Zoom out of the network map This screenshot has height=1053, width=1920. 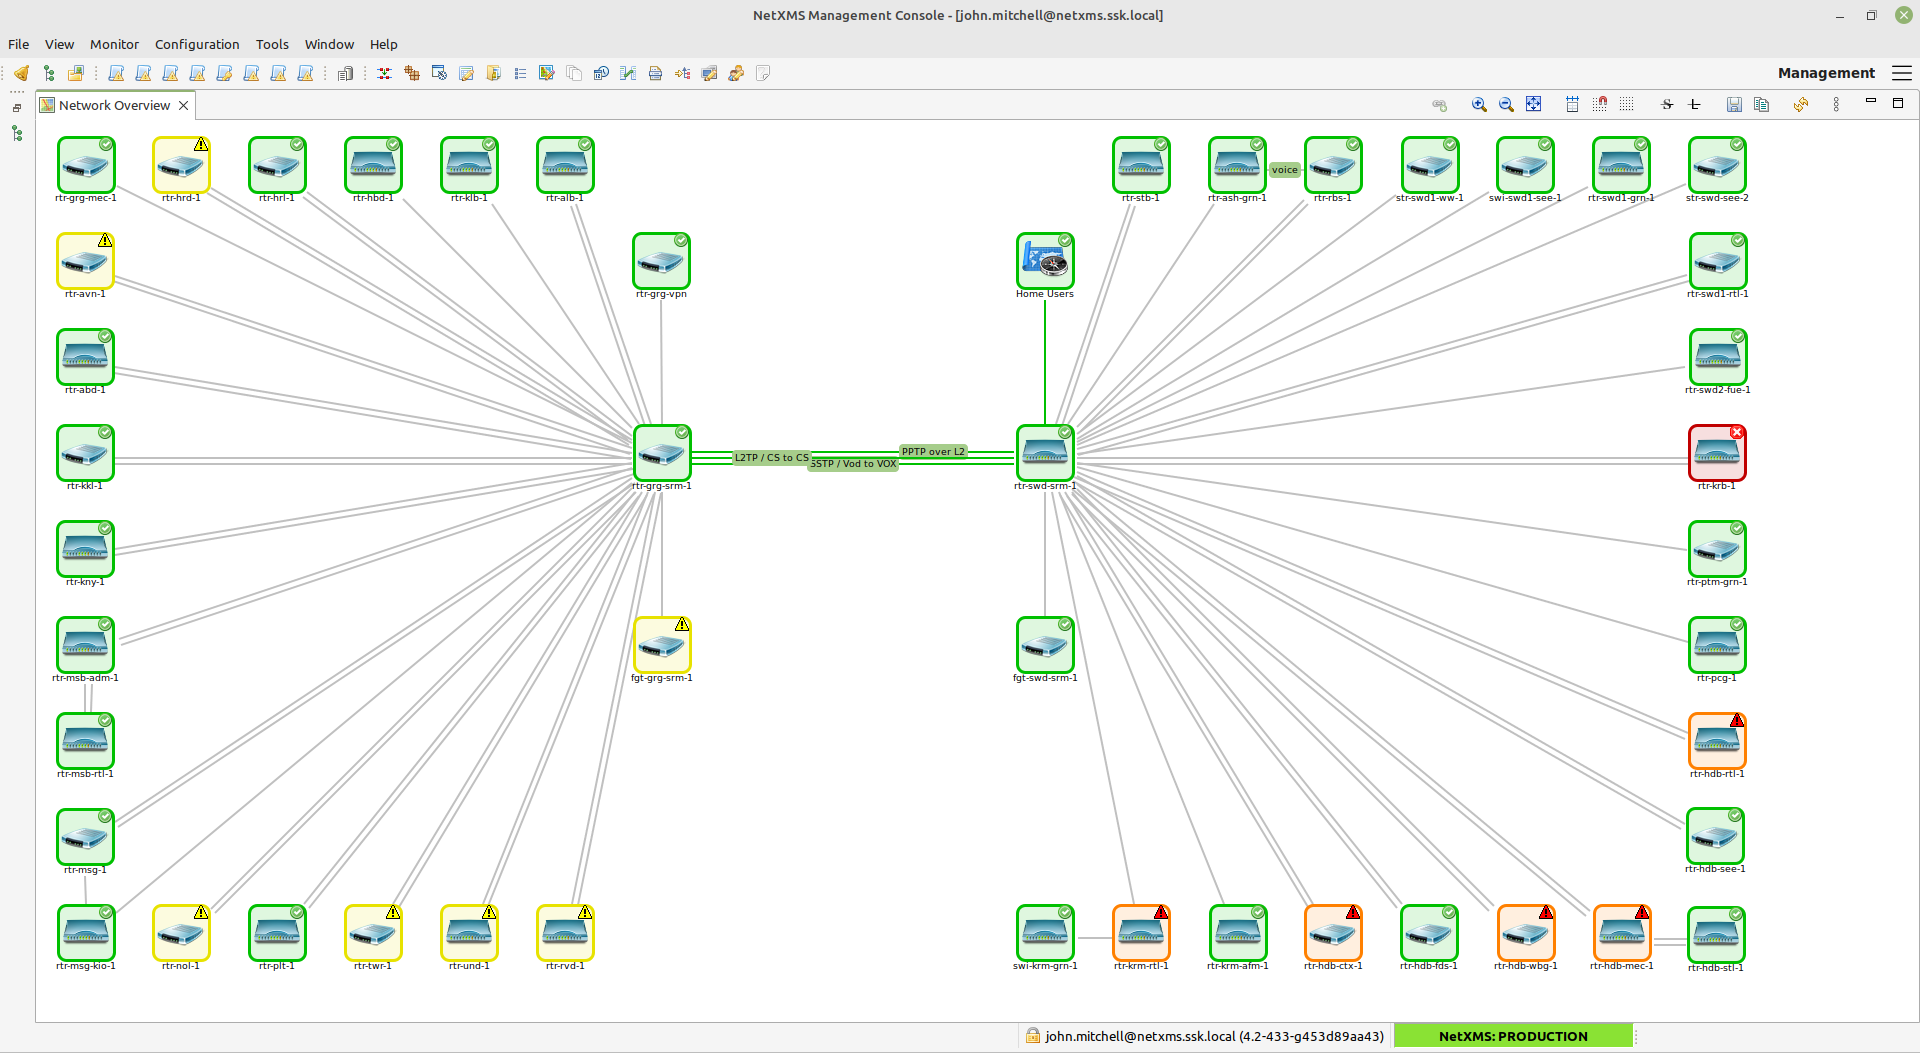point(1507,104)
